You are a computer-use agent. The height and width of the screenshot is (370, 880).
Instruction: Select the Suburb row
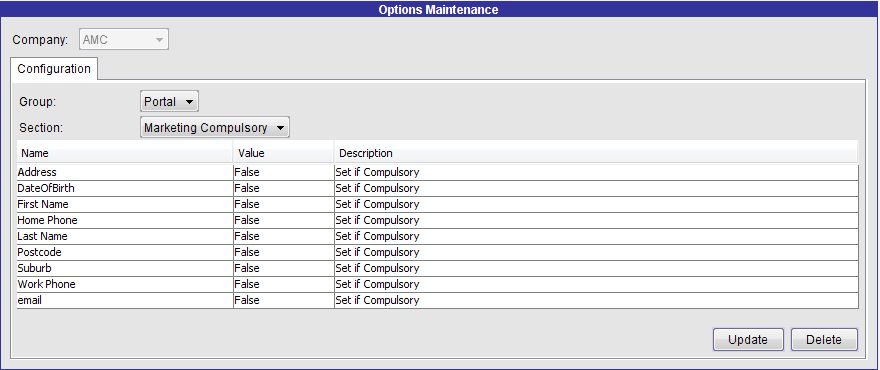point(437,268)
